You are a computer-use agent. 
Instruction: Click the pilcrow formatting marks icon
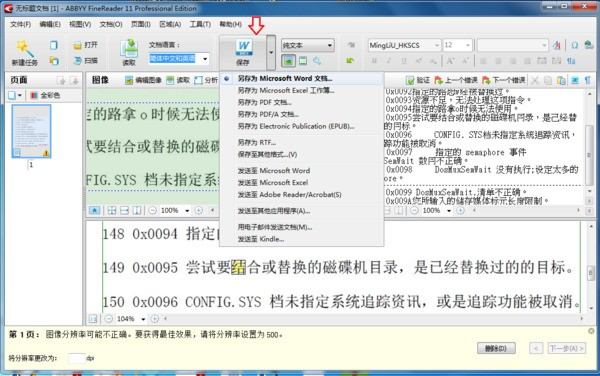pos(588,80)
